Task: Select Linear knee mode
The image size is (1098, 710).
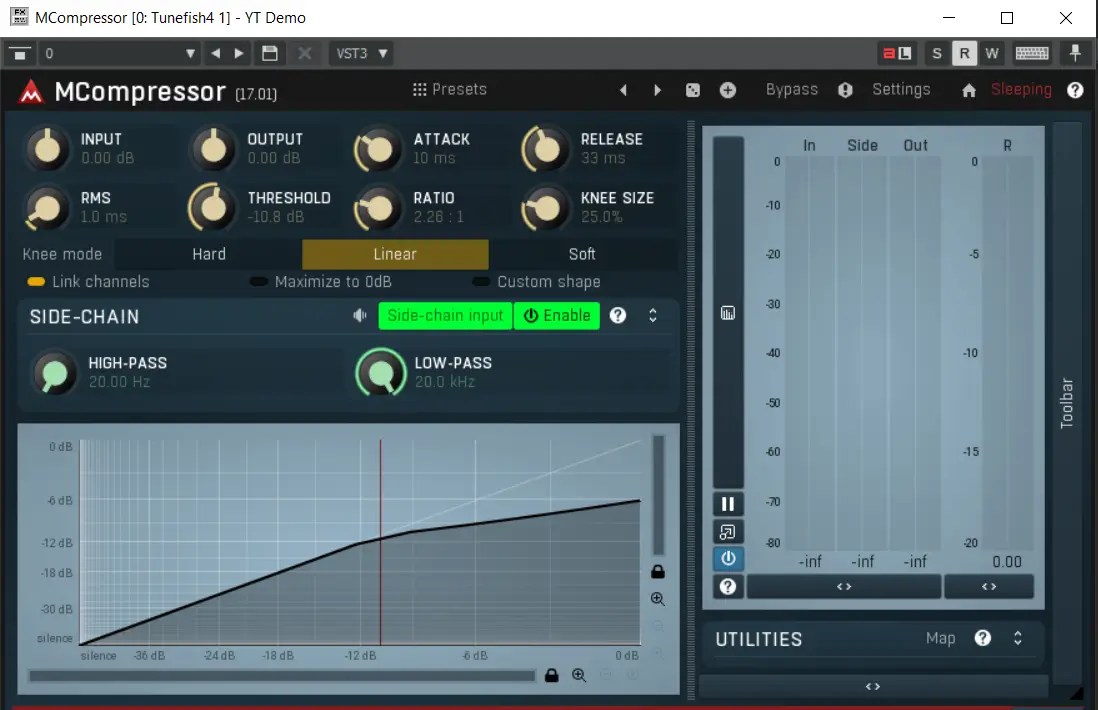Action: click(395, 254)
